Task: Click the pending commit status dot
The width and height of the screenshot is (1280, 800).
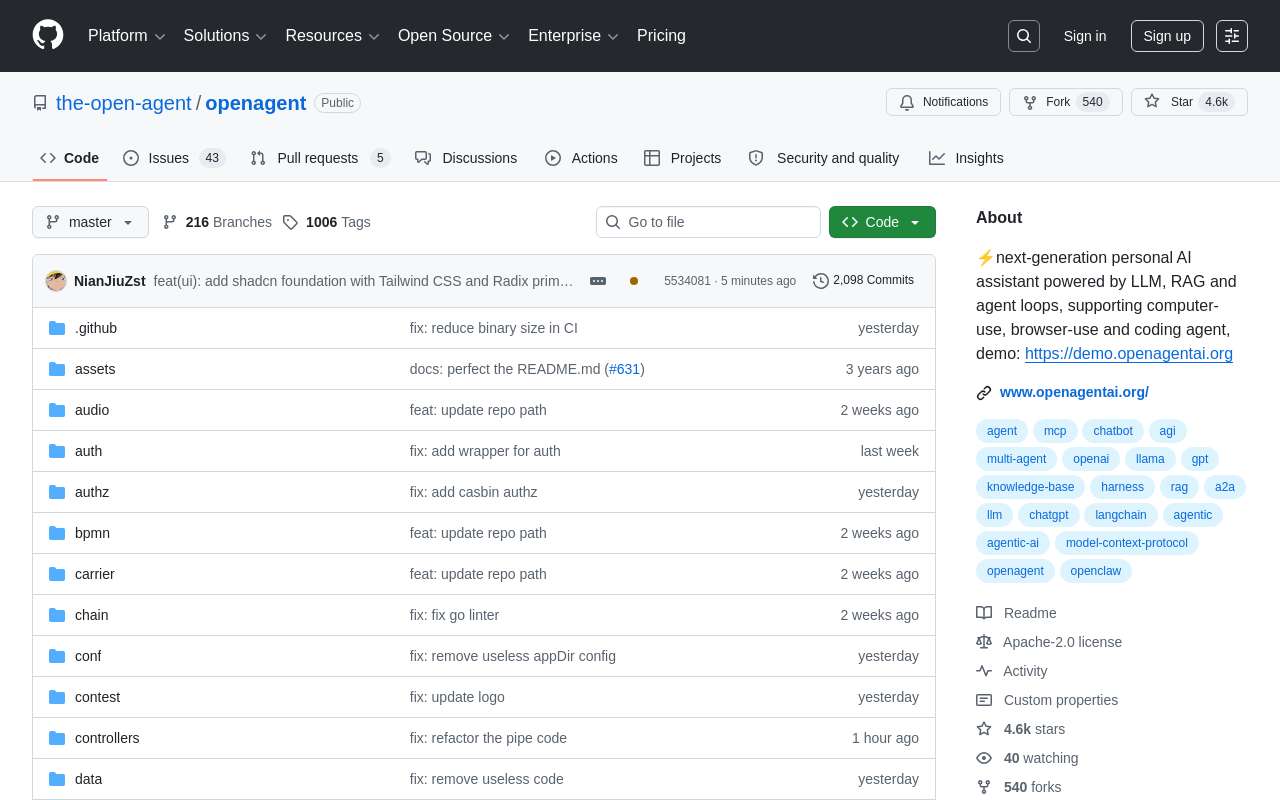Action: point(634,281)
